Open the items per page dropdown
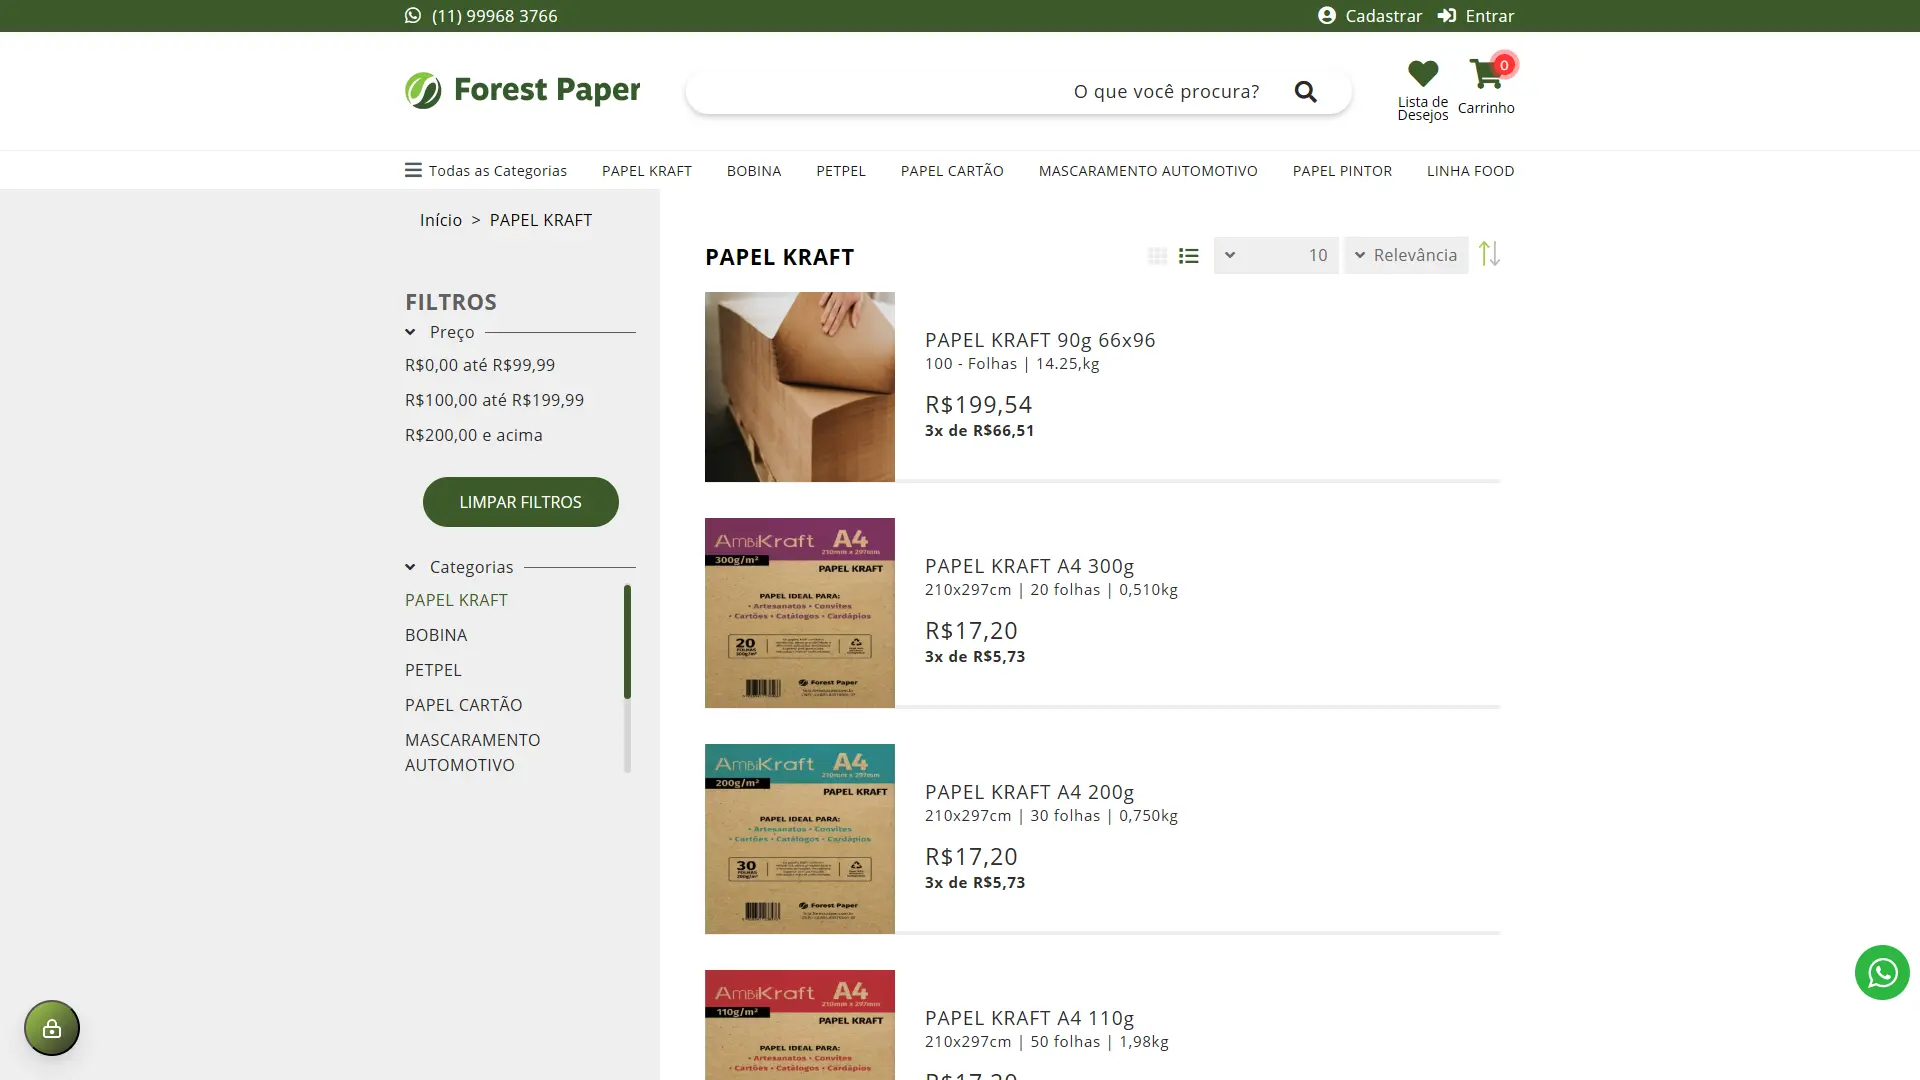The width and height of the screenshot is (1920, 1080). [x=1276, y=255]
